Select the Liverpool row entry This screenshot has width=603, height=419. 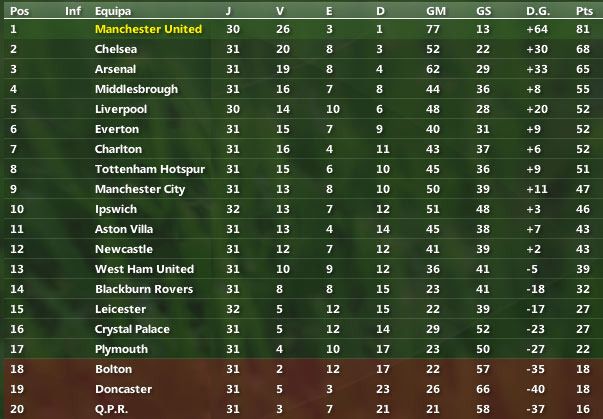coord(119,109)
